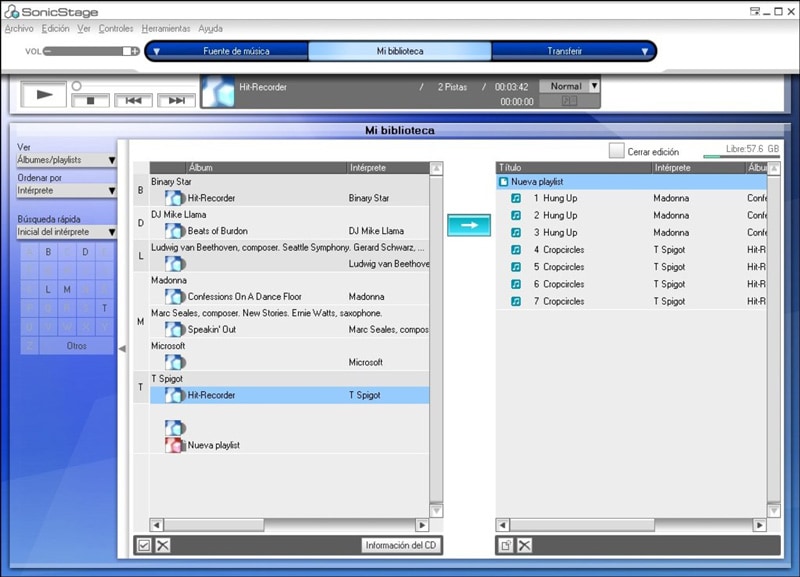800x577 pixels.
Task: Click the playlist icon in Nueva playlist header row
Action: (504, 182)
